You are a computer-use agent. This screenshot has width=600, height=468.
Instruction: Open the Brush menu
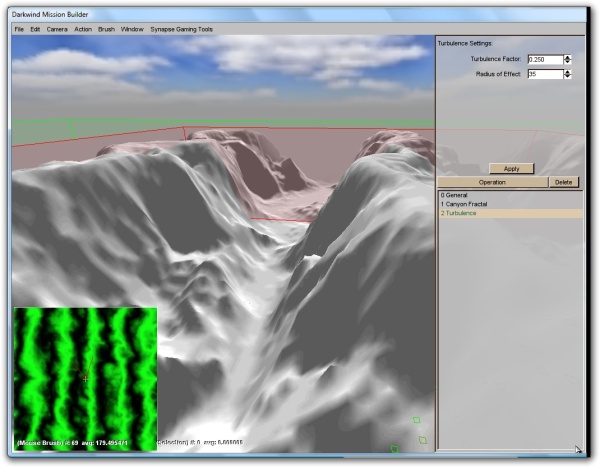coord(106,30)
